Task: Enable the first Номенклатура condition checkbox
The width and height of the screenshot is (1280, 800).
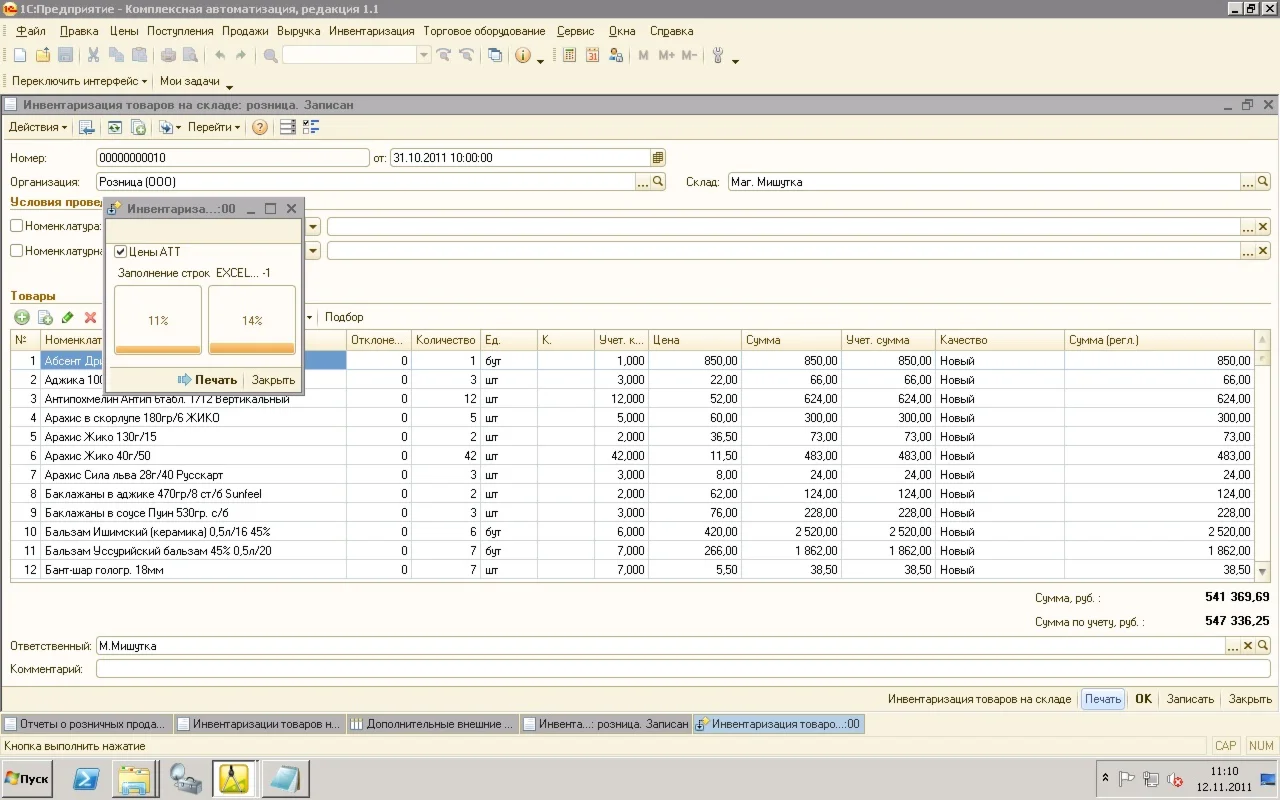Action: (x=16, y=226)
